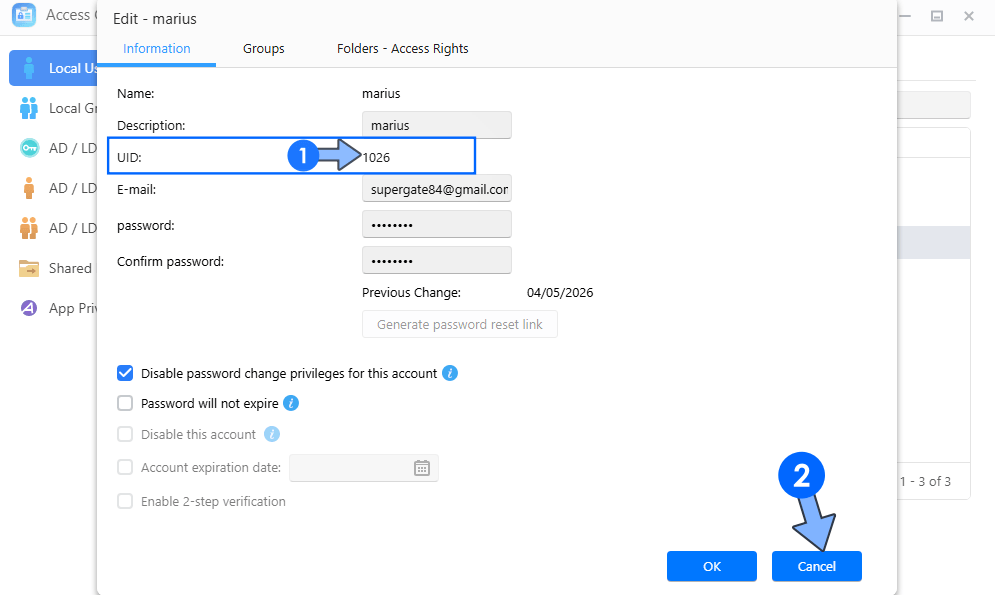
Task: Click info icon next to Password will not expire
Action: [291, 403]
